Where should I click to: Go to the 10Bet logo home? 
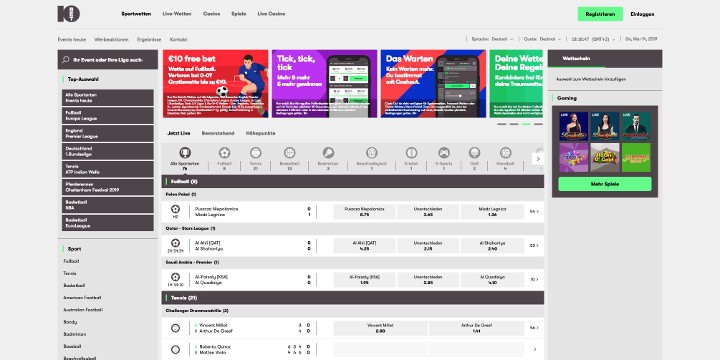pos(69,14)
